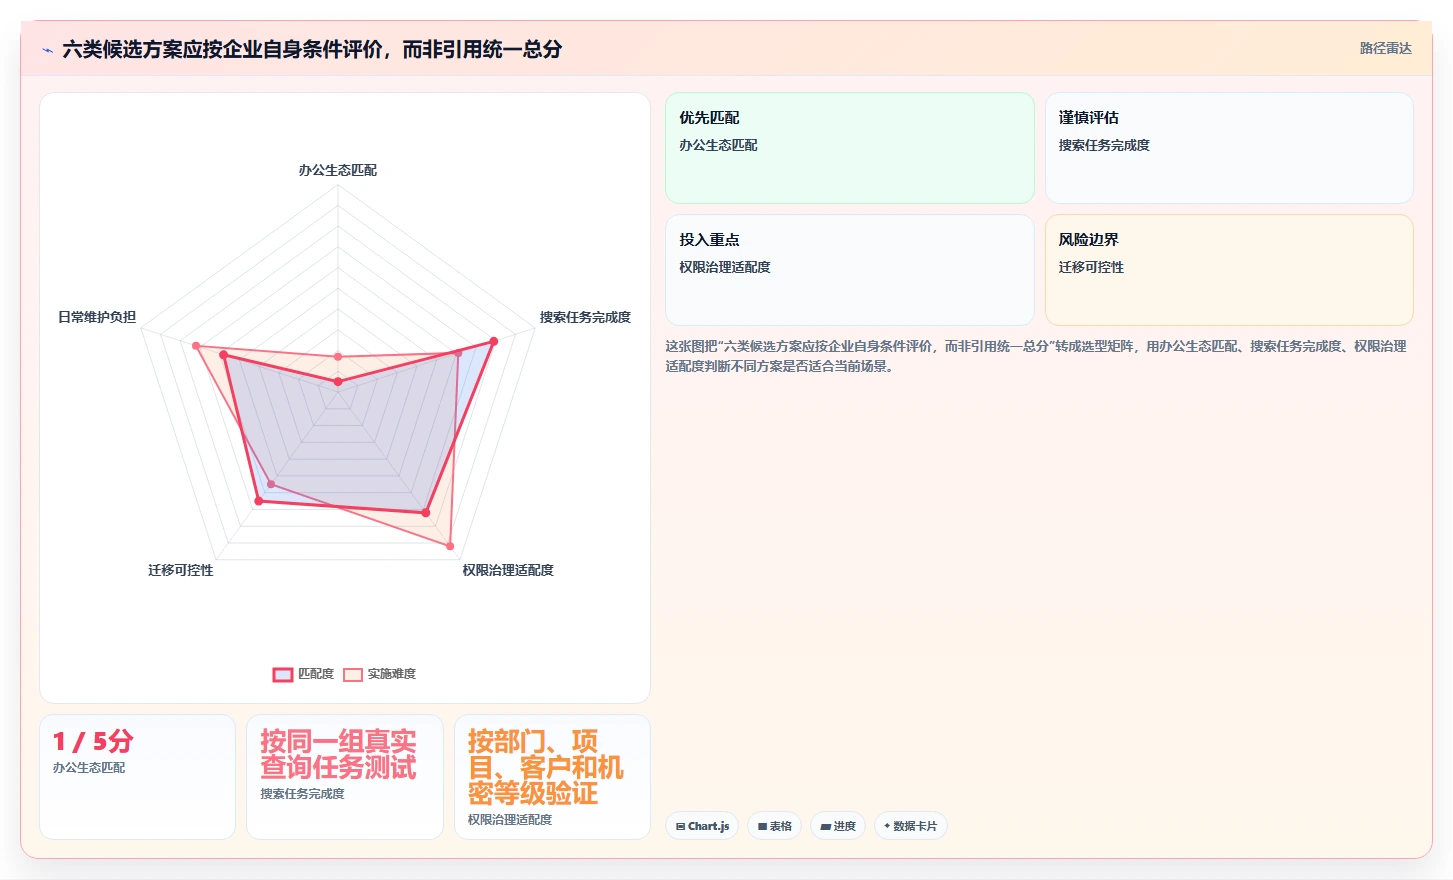Image resolution: width=1453 pixels, height=880 pixels.
Task: Toggle the 实施难度 series in the chart legend
Action: 379,674
